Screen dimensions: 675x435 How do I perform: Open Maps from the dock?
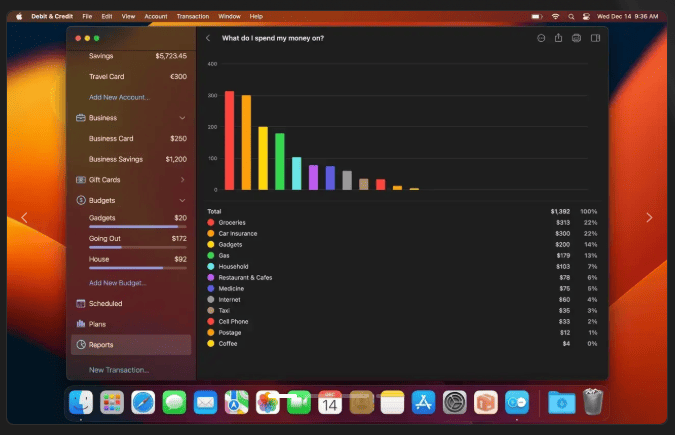[236, 402]
